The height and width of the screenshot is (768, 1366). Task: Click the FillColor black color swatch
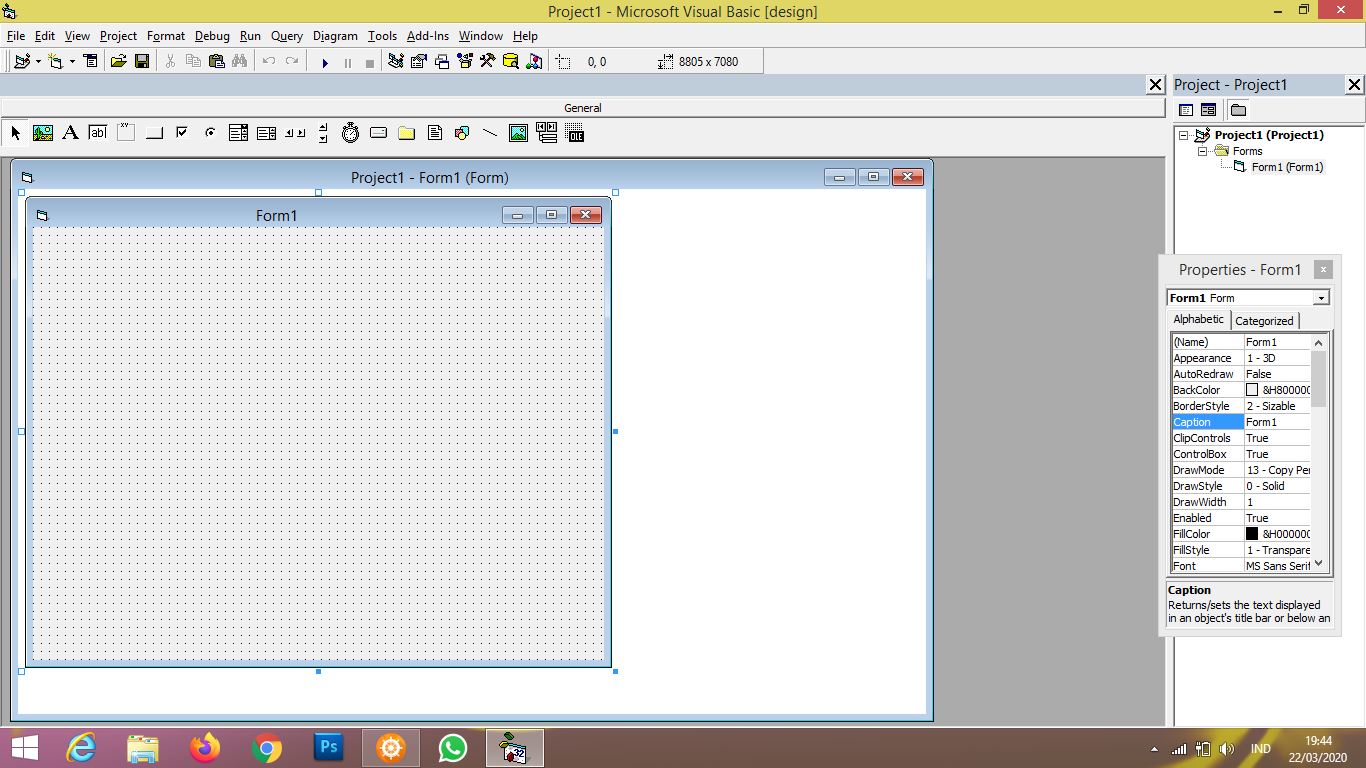click(1251, 534)
